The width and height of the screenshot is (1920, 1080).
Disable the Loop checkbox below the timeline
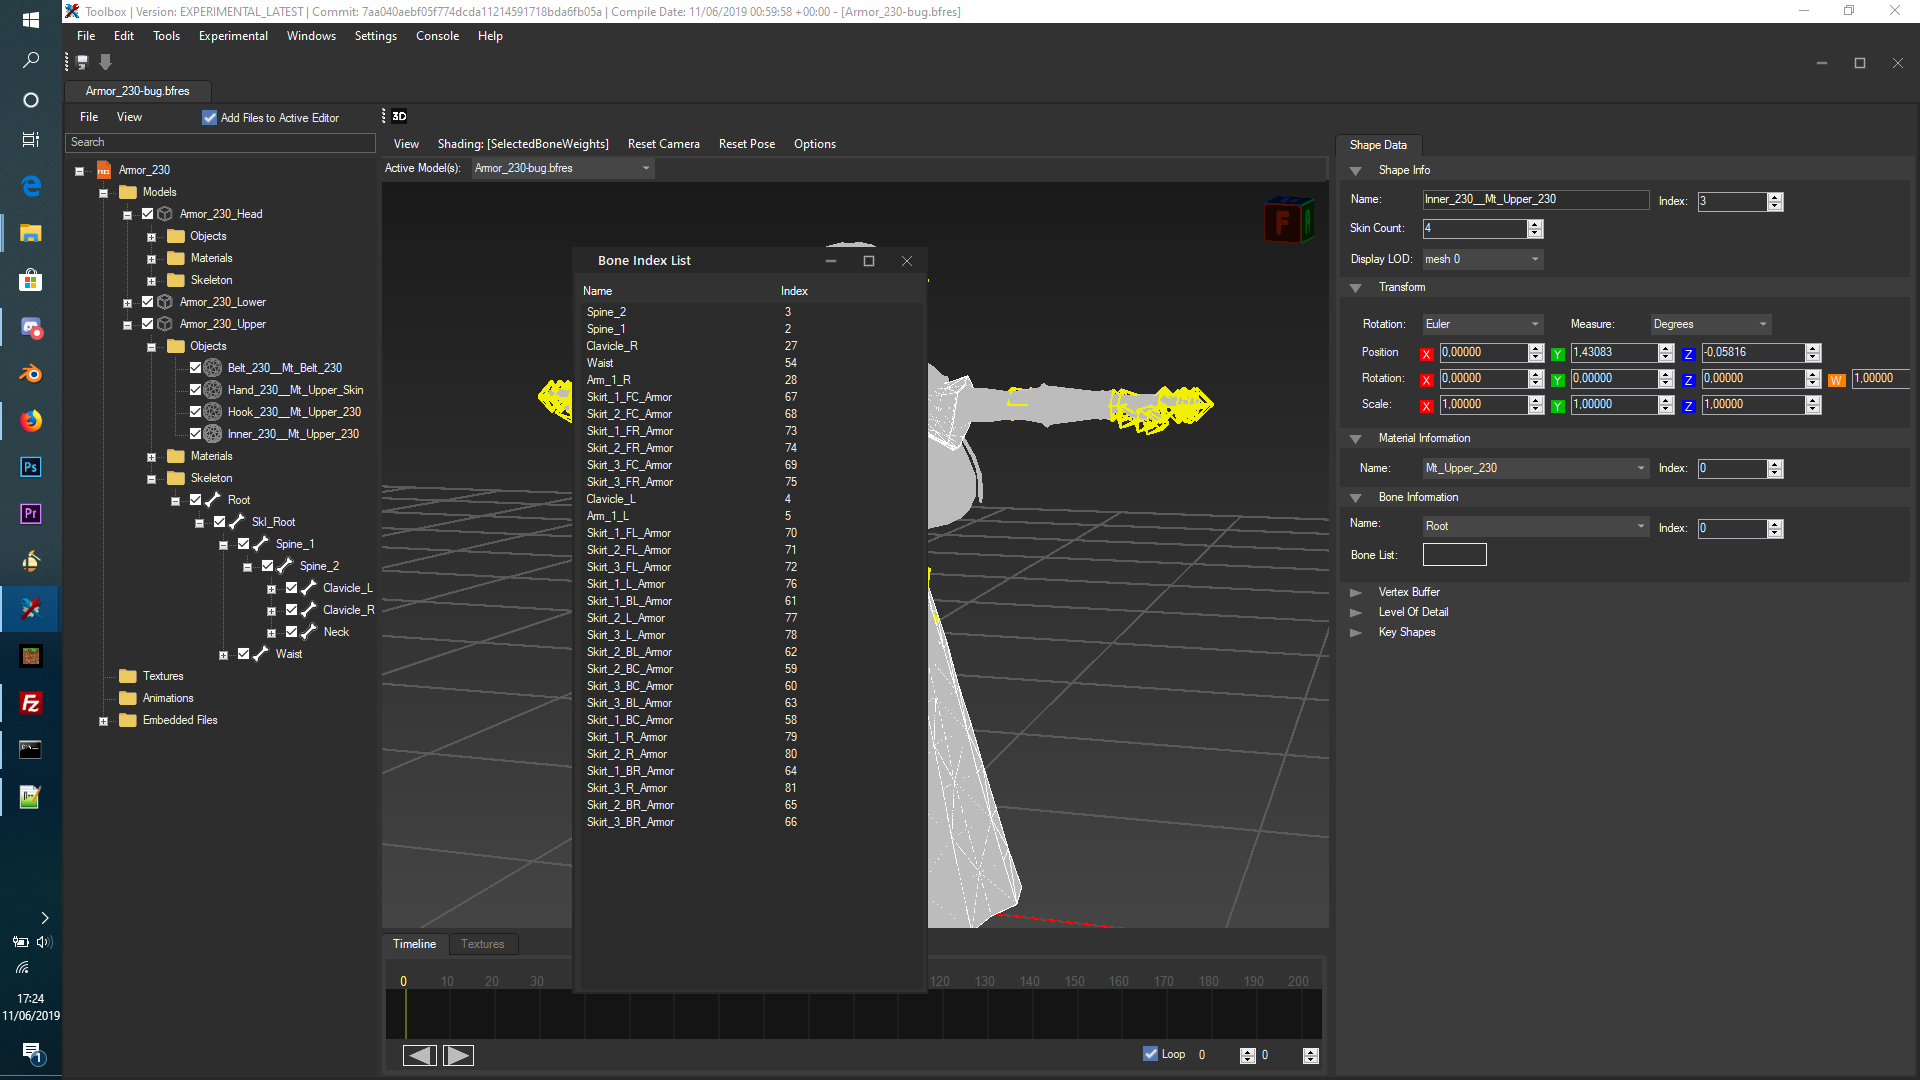point(1151,1054)
